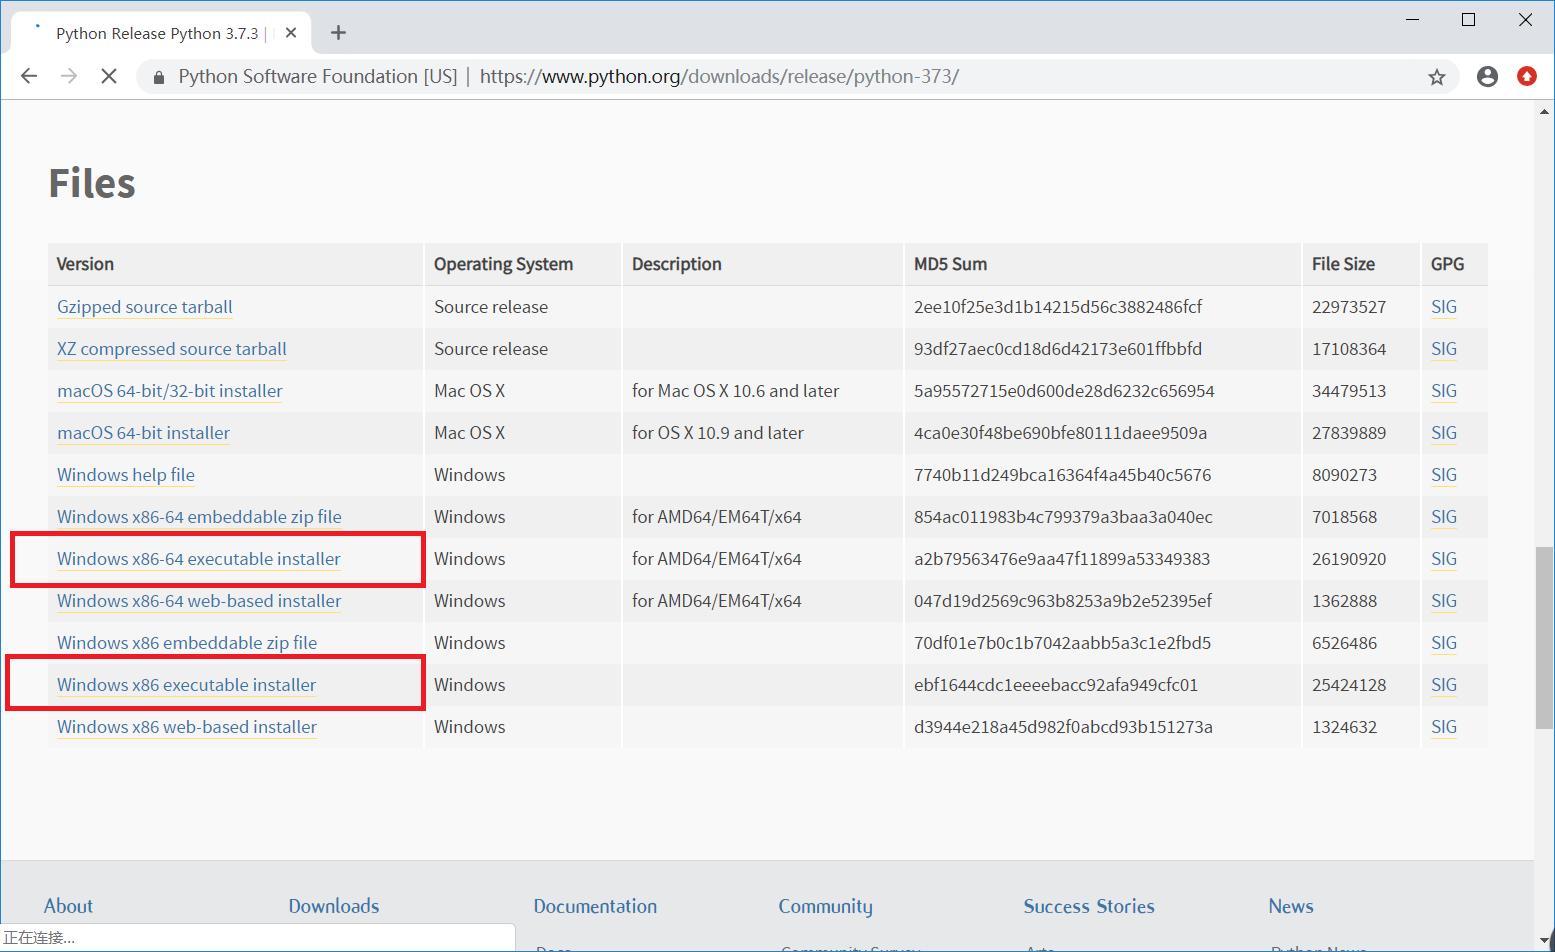Download Windows x86-64 embeddable zip file

pyautogui.click(x=199, y=517)
